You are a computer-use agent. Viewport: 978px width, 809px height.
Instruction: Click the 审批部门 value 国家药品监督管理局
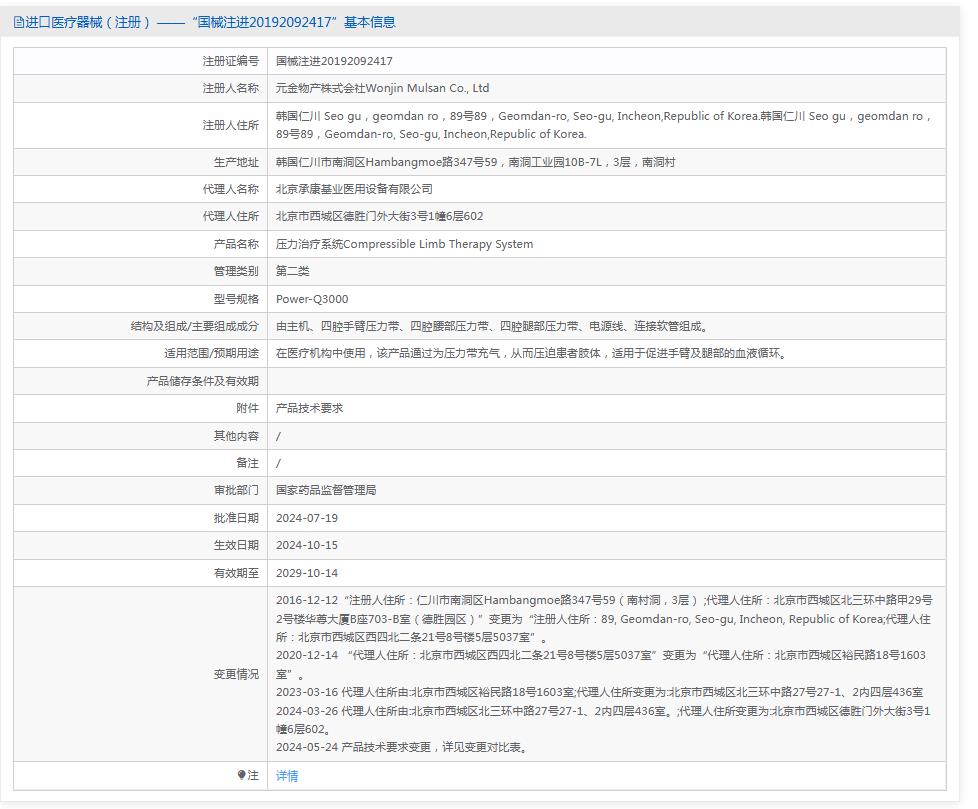(x=340, y=490)
